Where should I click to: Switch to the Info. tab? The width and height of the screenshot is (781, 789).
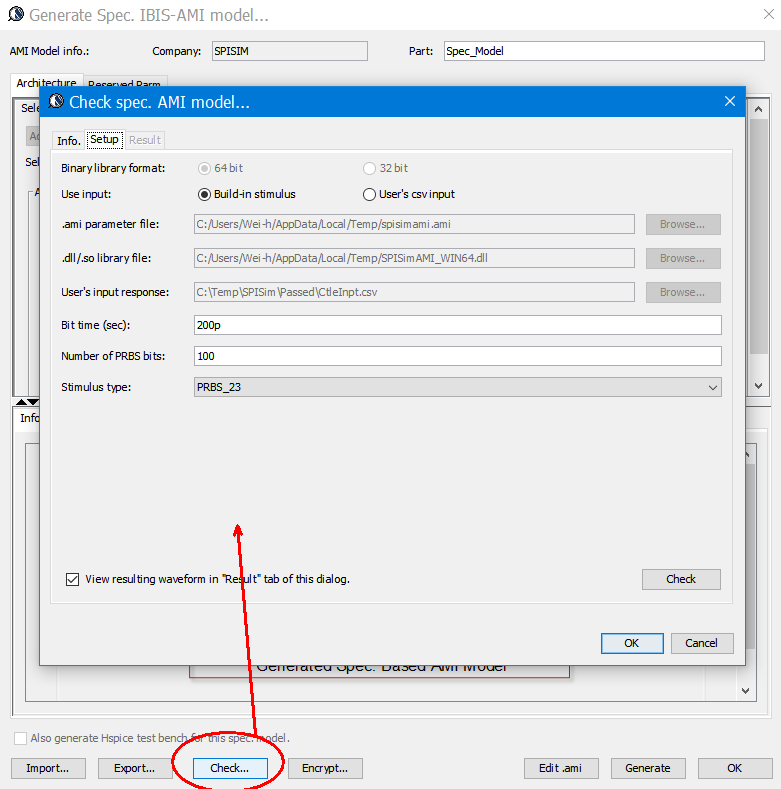pos(68,140)
